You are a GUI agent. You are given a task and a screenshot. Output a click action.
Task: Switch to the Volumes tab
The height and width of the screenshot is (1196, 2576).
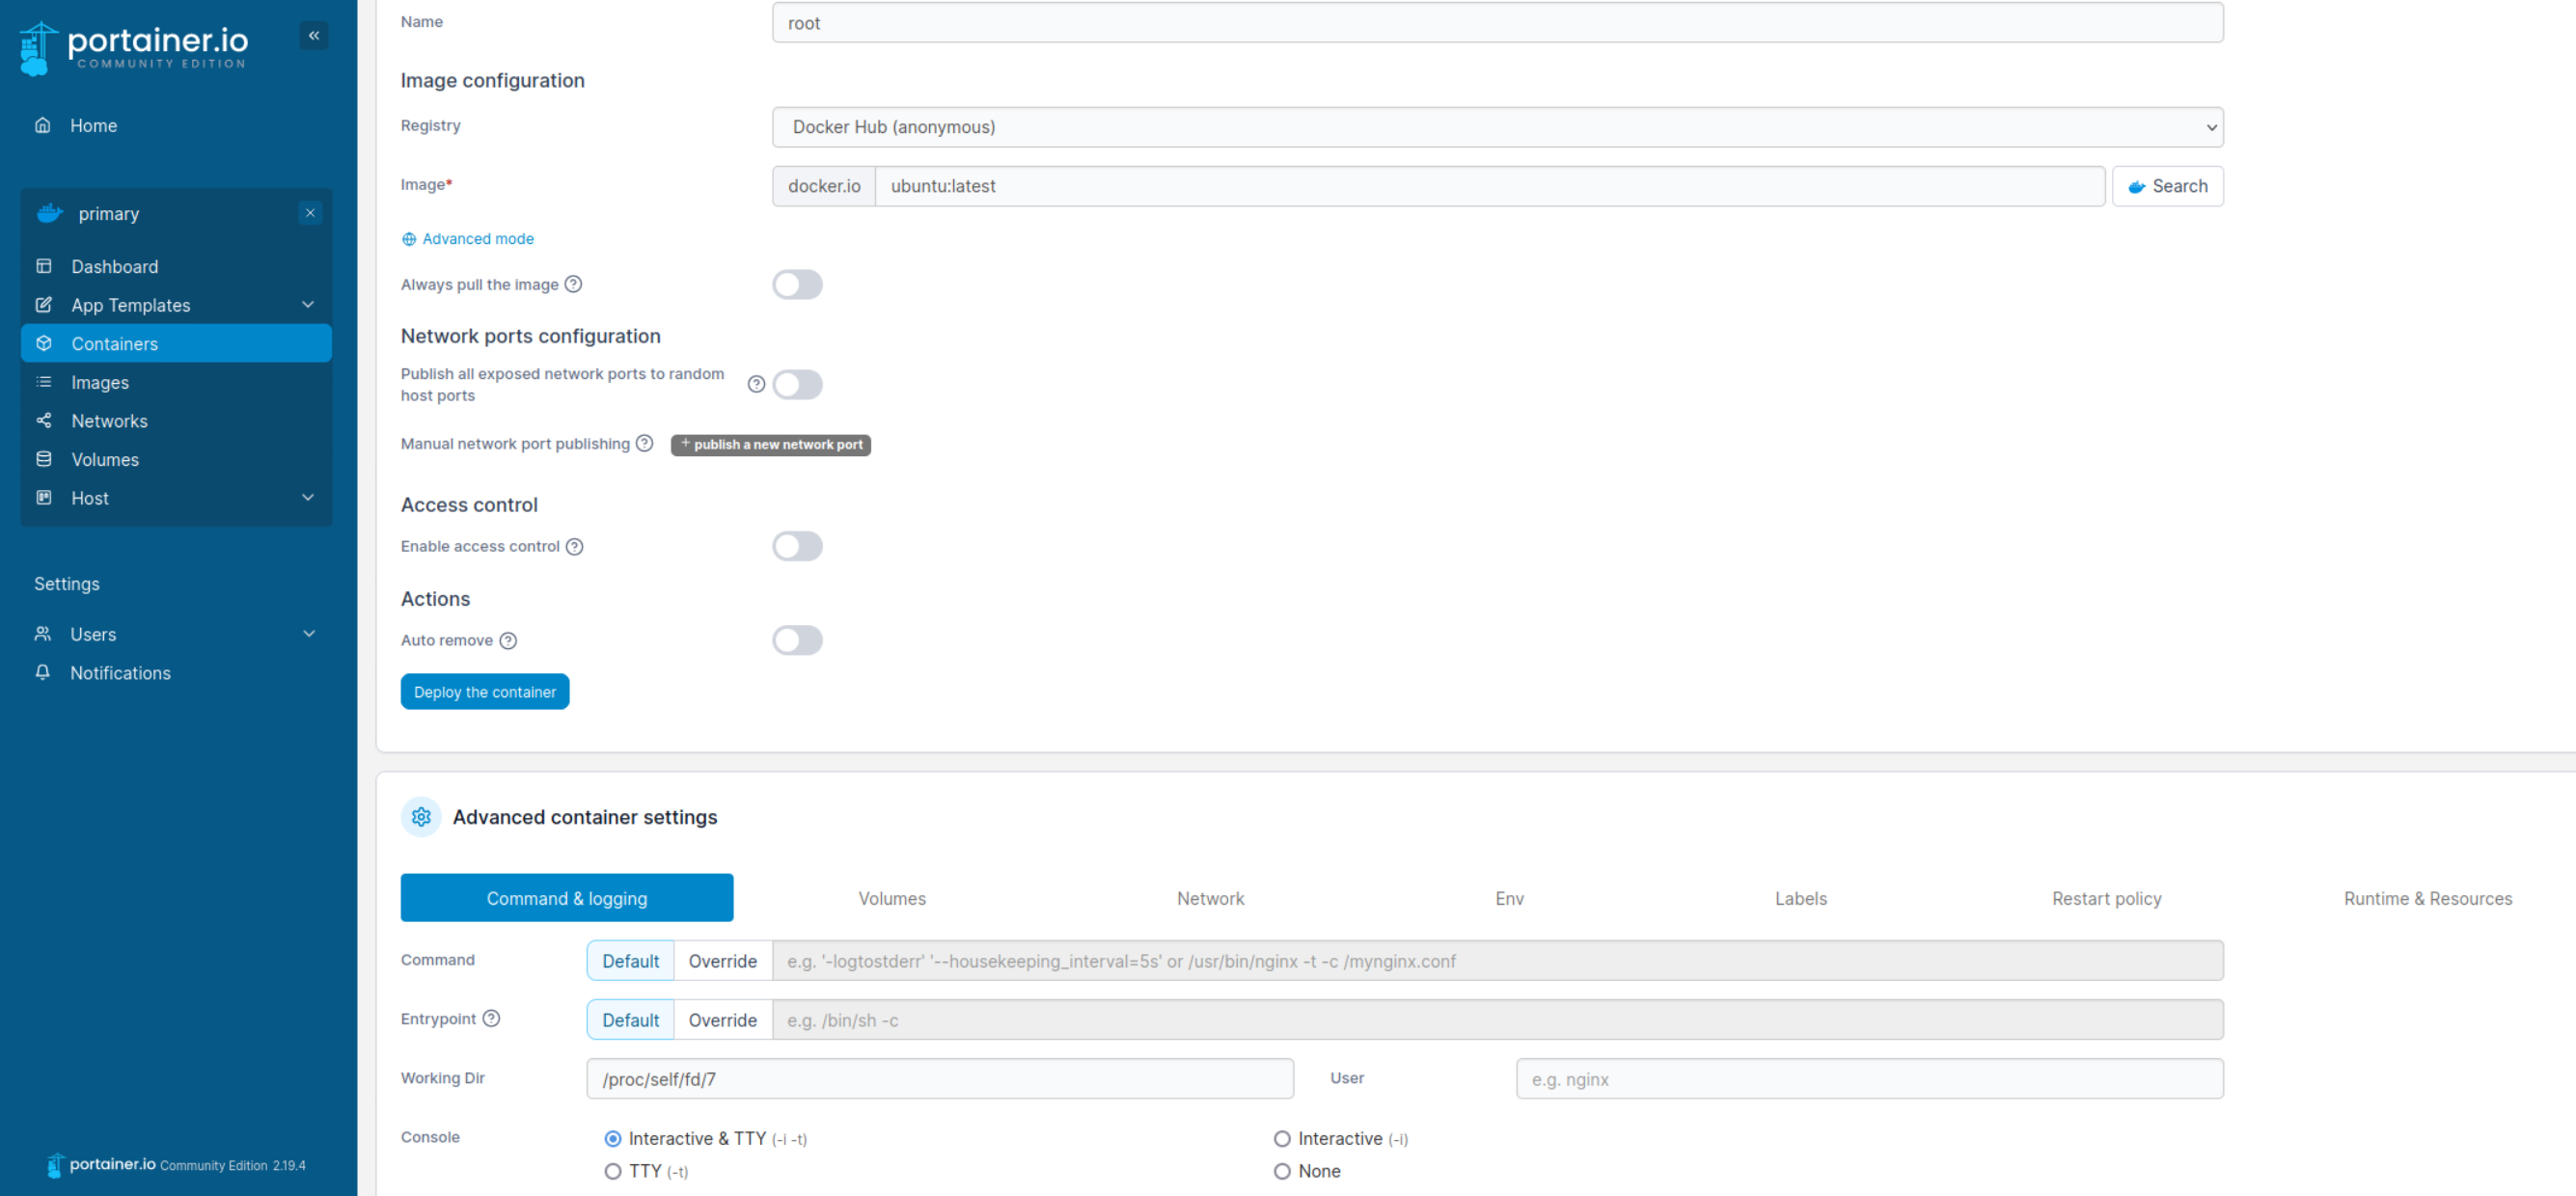(891, 898)
